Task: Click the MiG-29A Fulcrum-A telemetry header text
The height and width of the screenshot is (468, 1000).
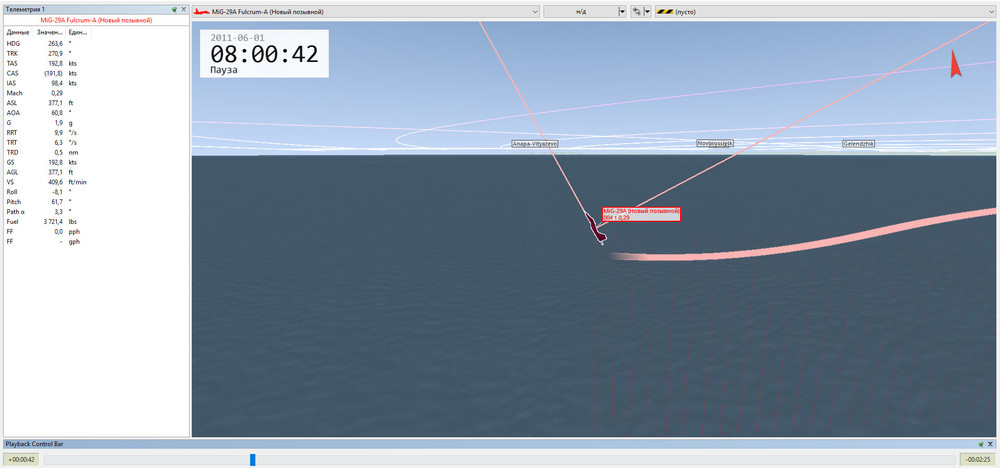Action: tap(96, 20)
